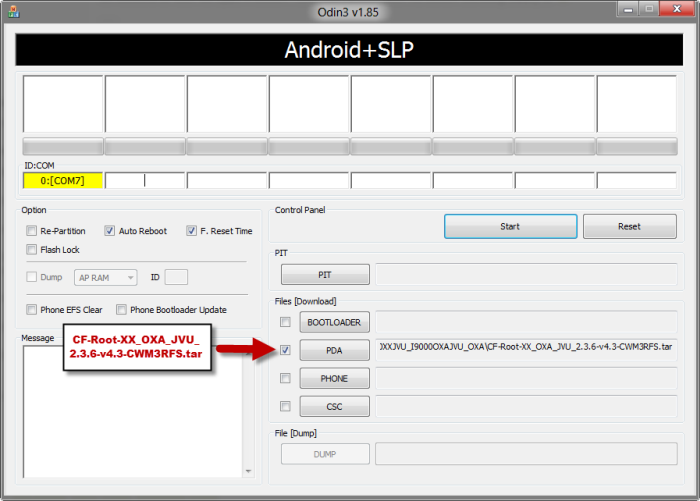Toggle the F. Reset Time checkbox

coord(191,231)
